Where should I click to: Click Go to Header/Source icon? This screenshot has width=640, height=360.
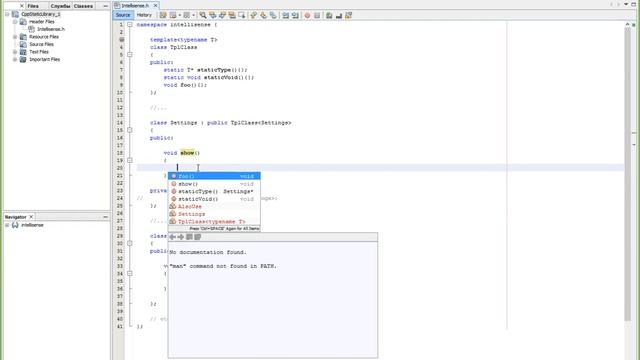point(349,15)
